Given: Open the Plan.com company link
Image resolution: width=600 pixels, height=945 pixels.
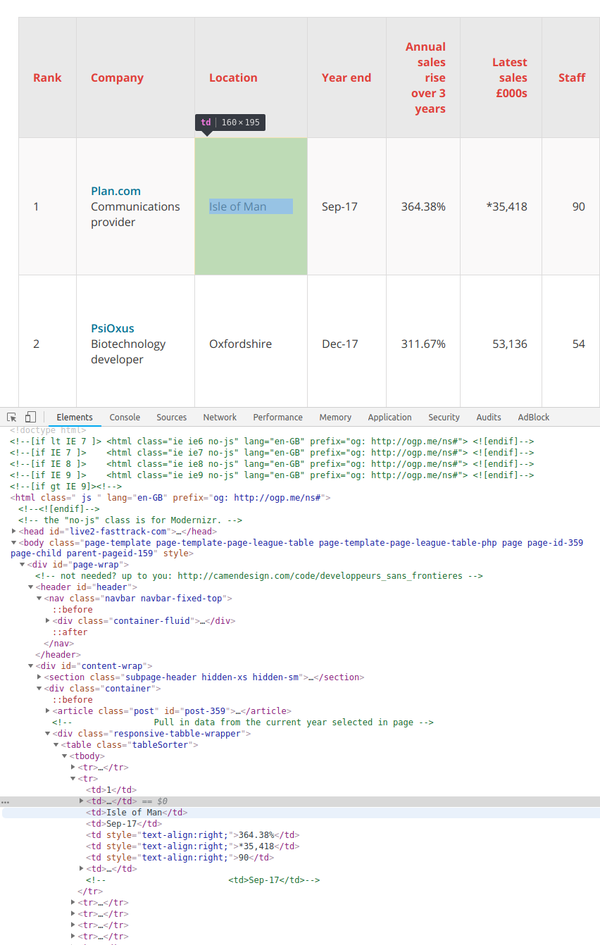Looking at the screenshot, I should pos(116,191).
